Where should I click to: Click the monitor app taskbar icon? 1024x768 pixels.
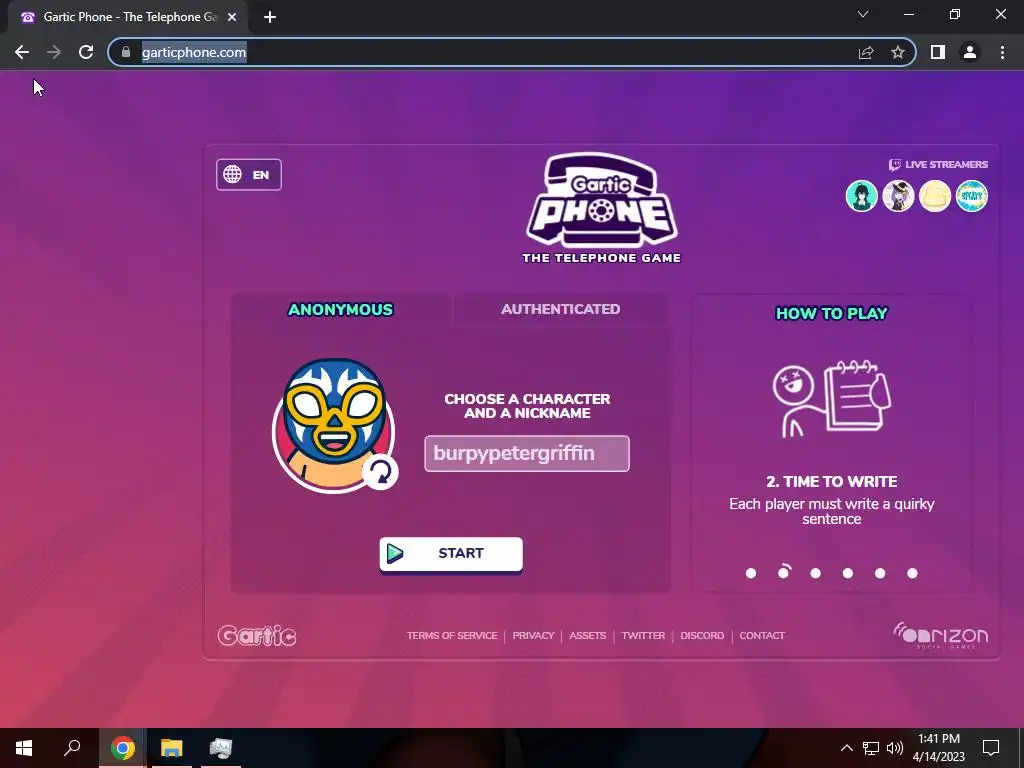click(x=221, y=748)
